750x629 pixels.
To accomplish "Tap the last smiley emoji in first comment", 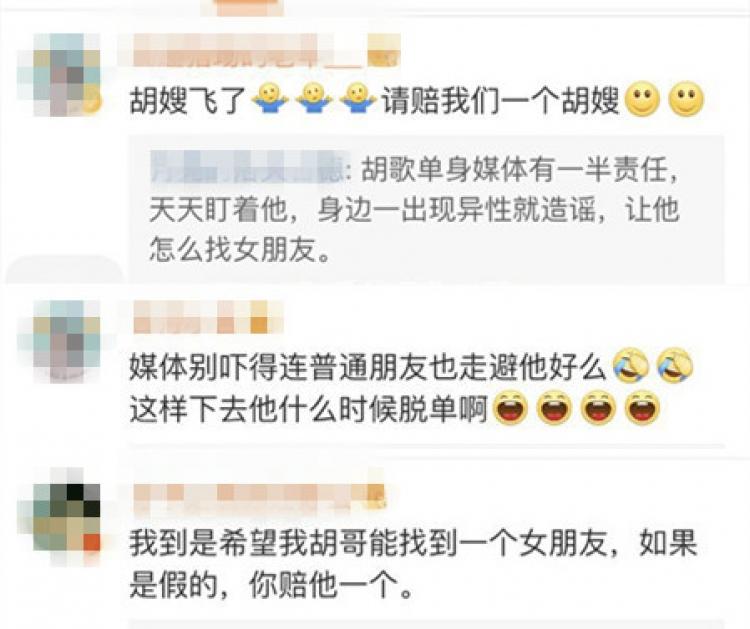I will click(x=686, y=100).
